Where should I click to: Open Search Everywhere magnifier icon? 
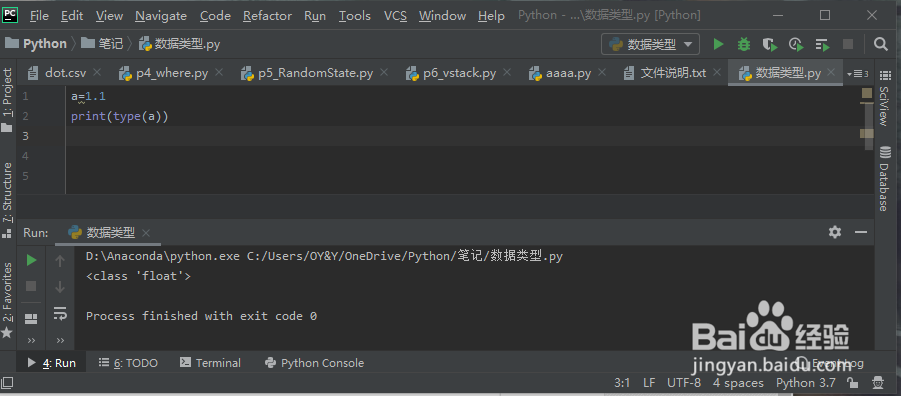click(880, 44)
